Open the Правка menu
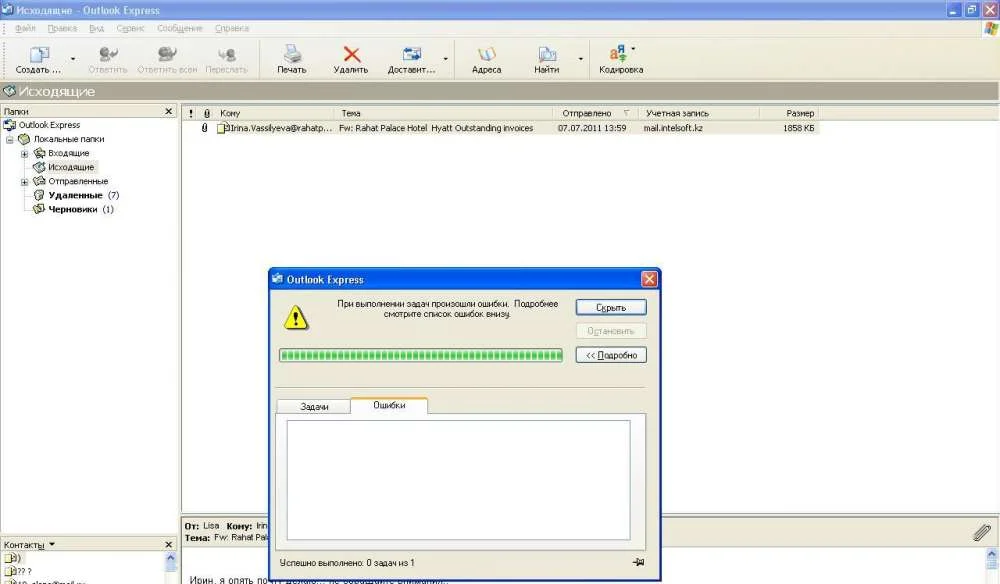The width and height of the screenshot is (1000, 584). coord(62,29)
